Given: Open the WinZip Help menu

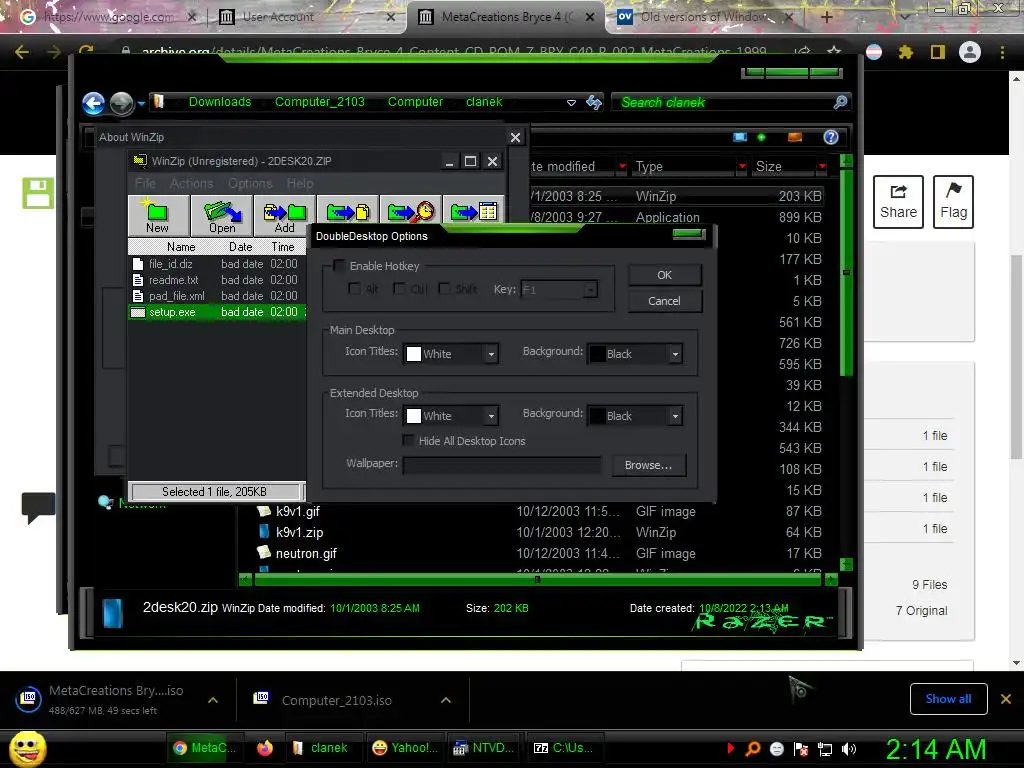Looking at the screenshot, I should [x=300, y=184].
